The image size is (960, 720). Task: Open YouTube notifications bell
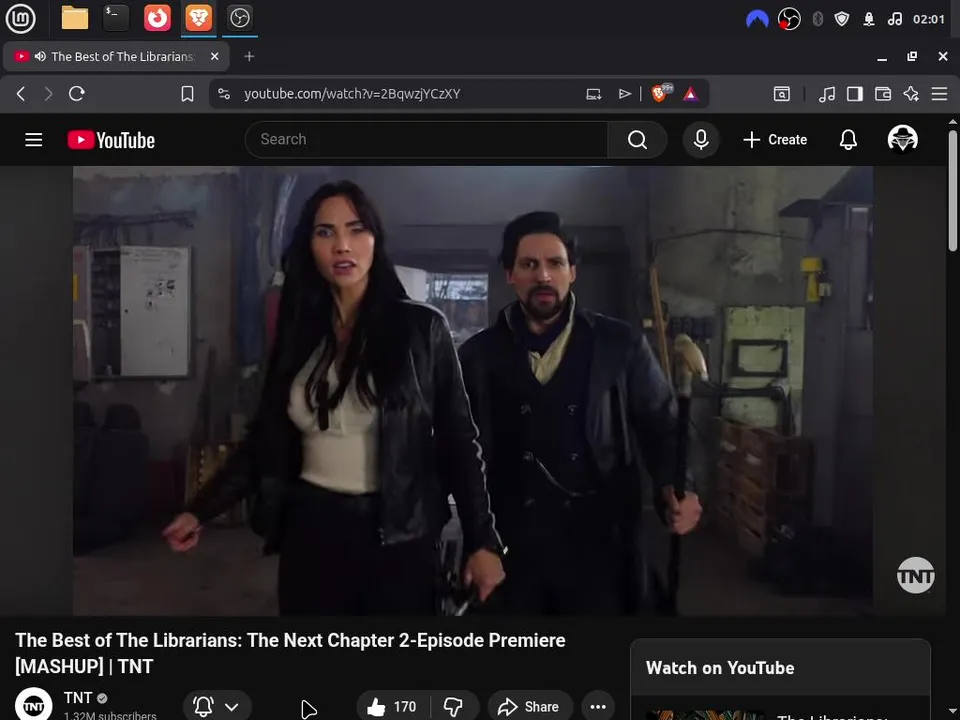(848, 140)
